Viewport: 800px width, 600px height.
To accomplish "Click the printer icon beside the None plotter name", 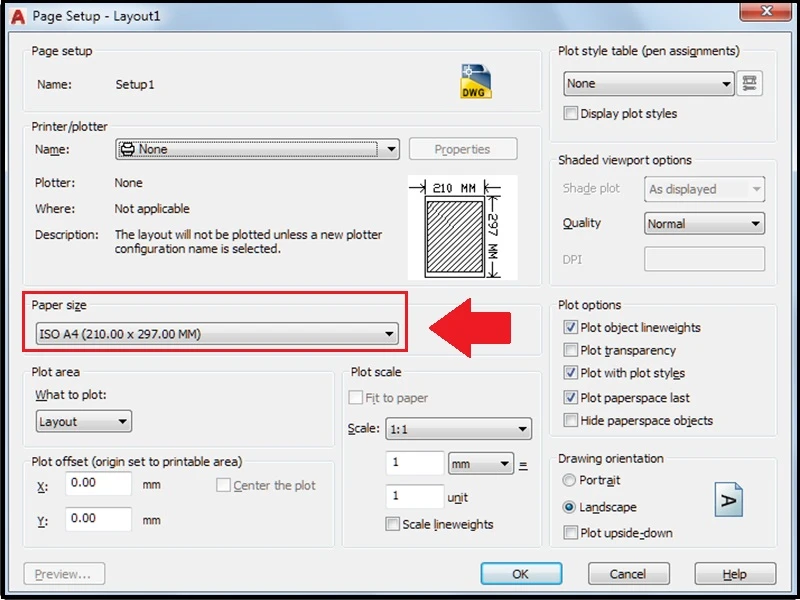I will [x=130, y=148].
